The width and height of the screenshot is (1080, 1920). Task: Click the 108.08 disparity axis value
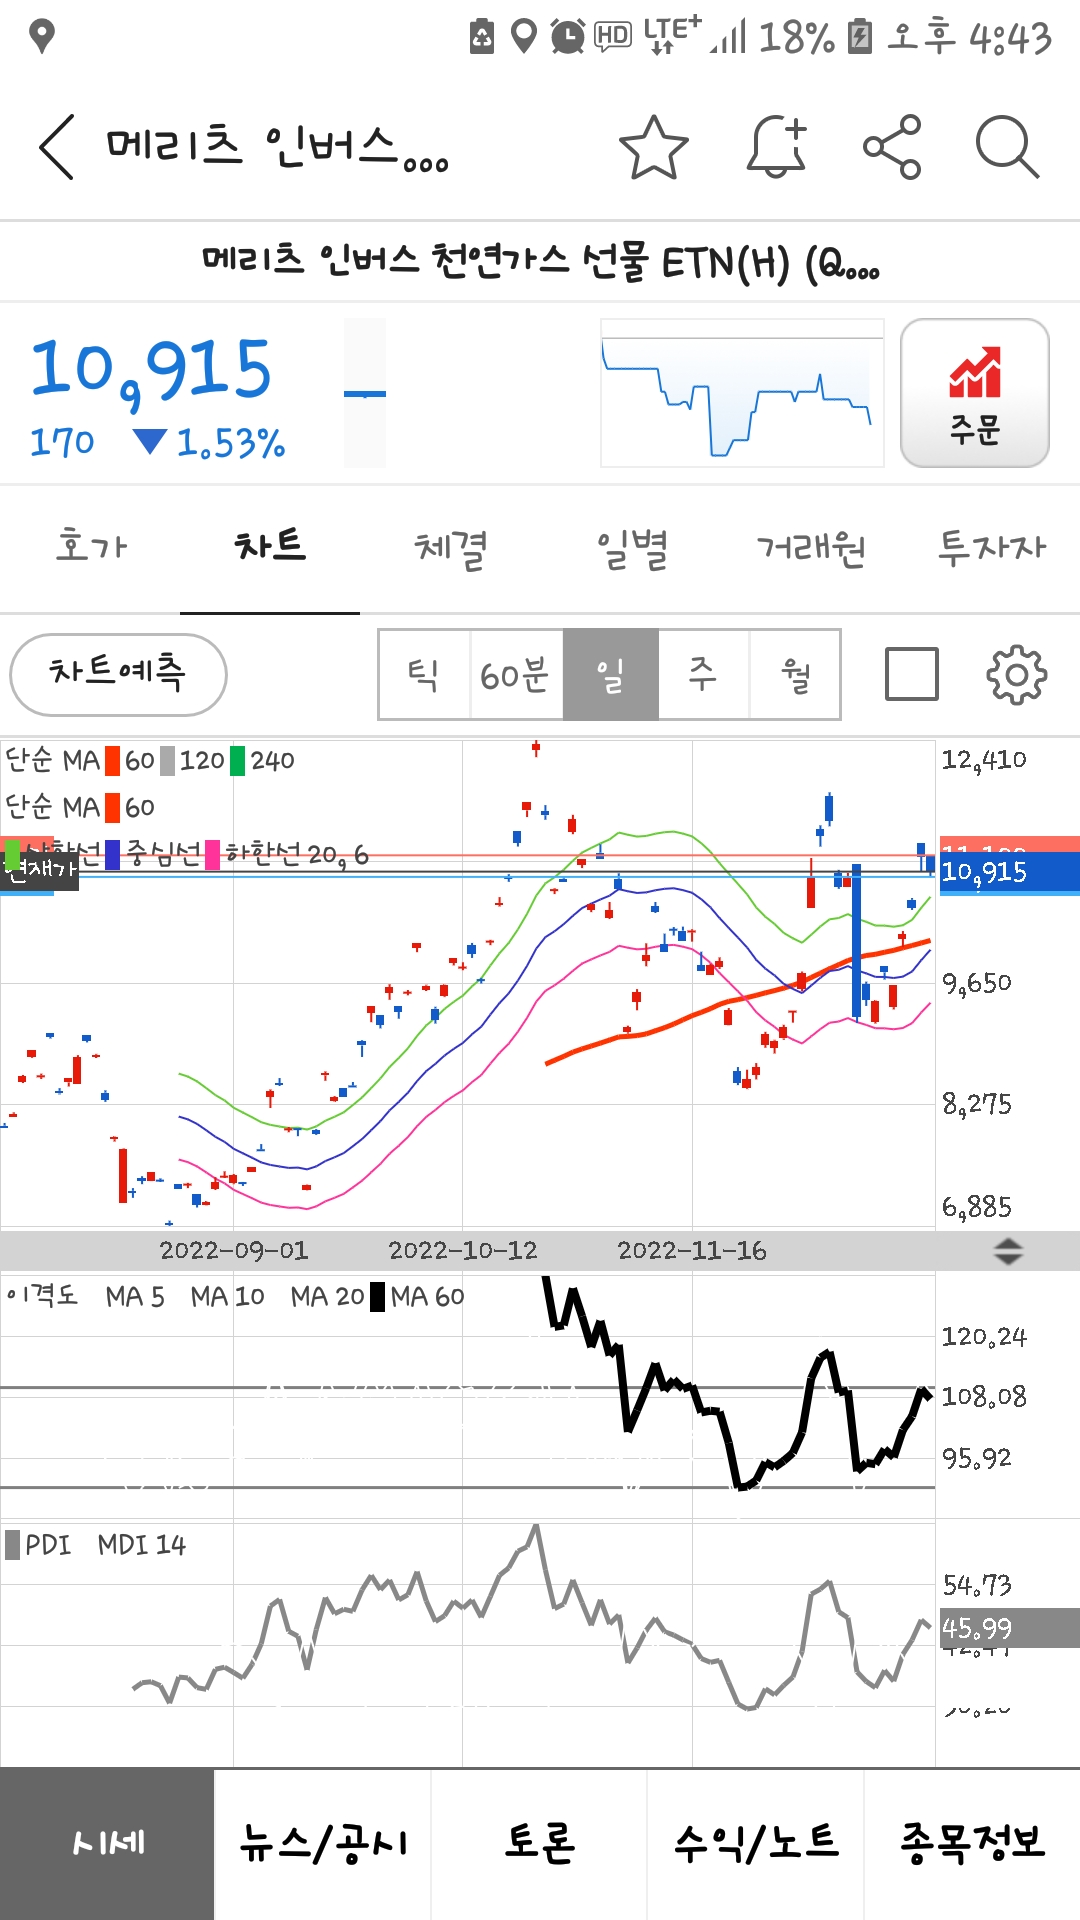click(984, 1396)
